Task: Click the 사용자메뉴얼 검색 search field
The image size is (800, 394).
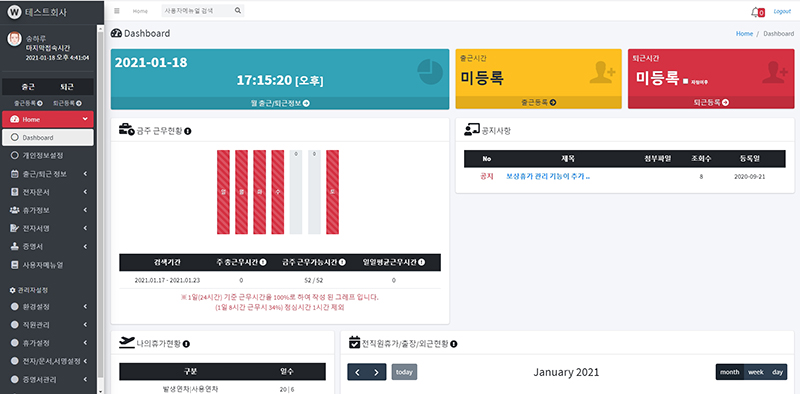Action: point(197,11)
